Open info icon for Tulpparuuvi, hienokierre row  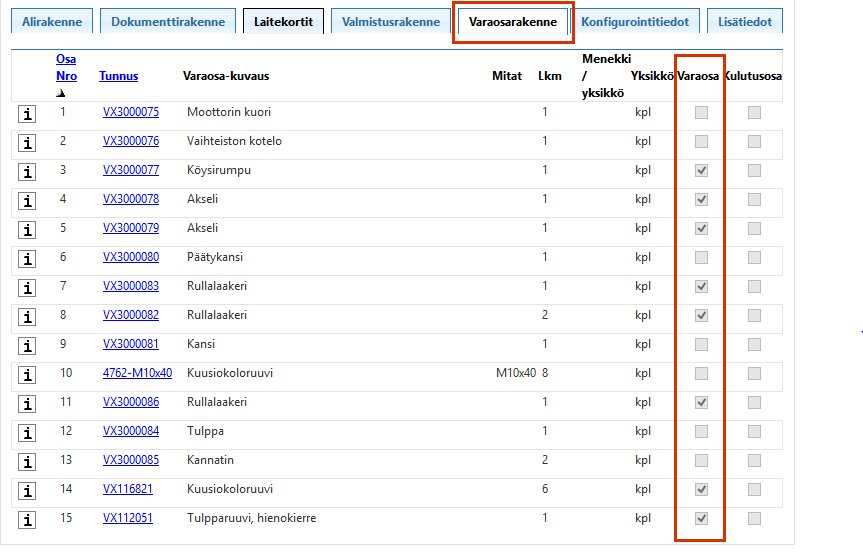click(x=28, y=520)
